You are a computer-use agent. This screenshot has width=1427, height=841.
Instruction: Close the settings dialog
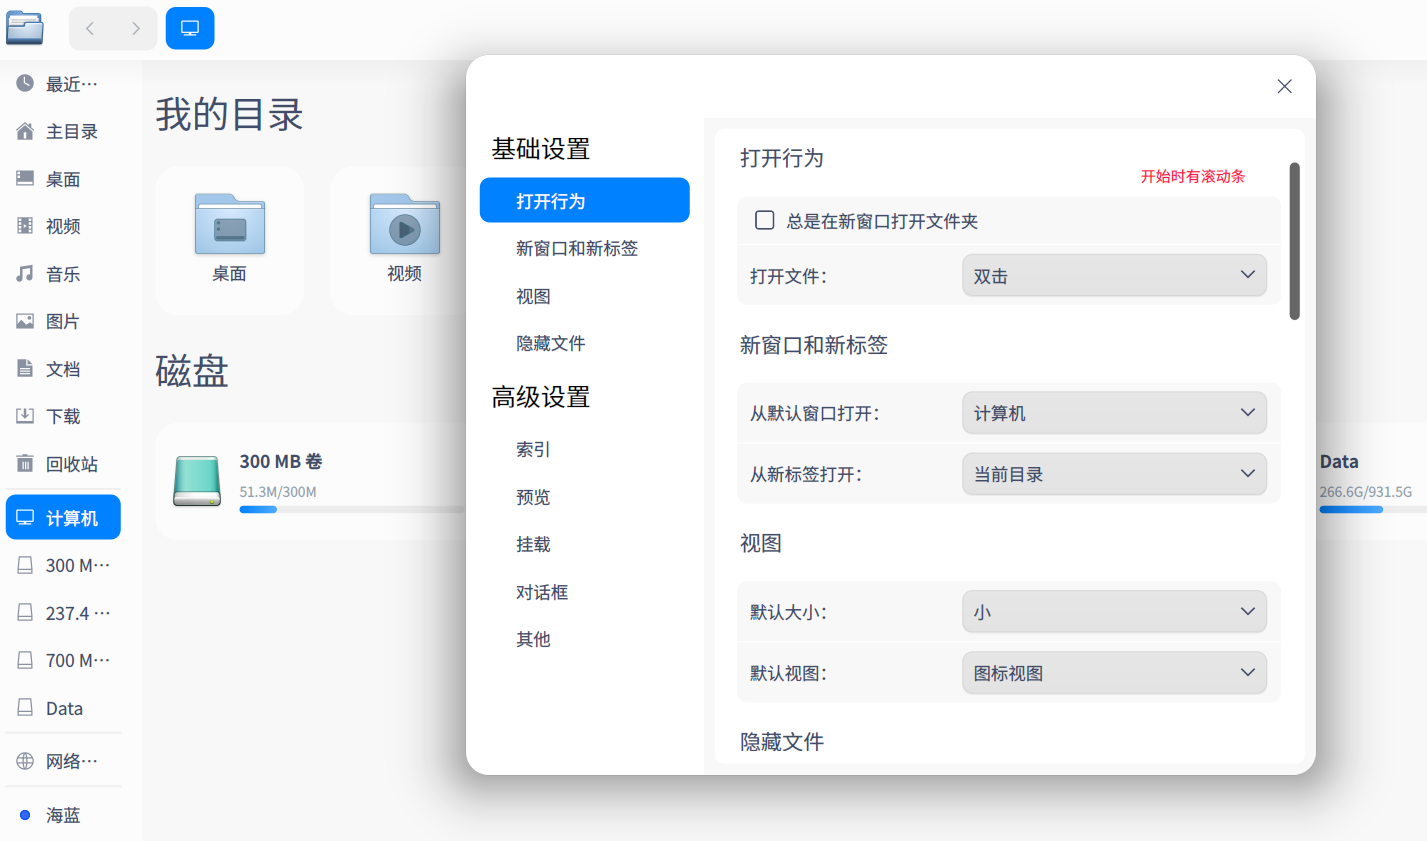(x=1285, y=87)
